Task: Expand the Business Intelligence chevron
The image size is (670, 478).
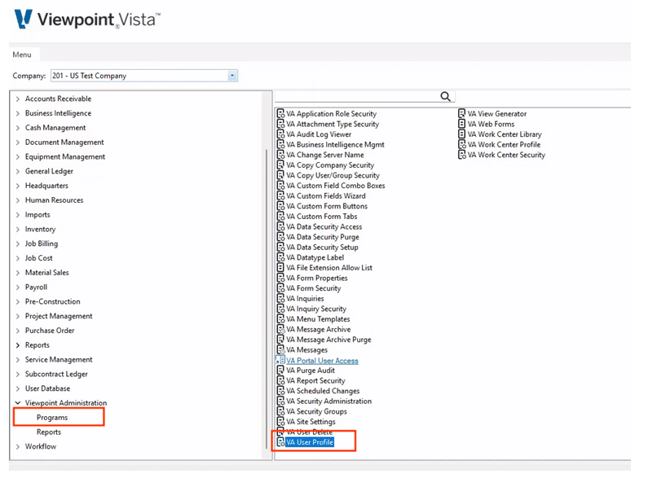Action: click(18, 114)
